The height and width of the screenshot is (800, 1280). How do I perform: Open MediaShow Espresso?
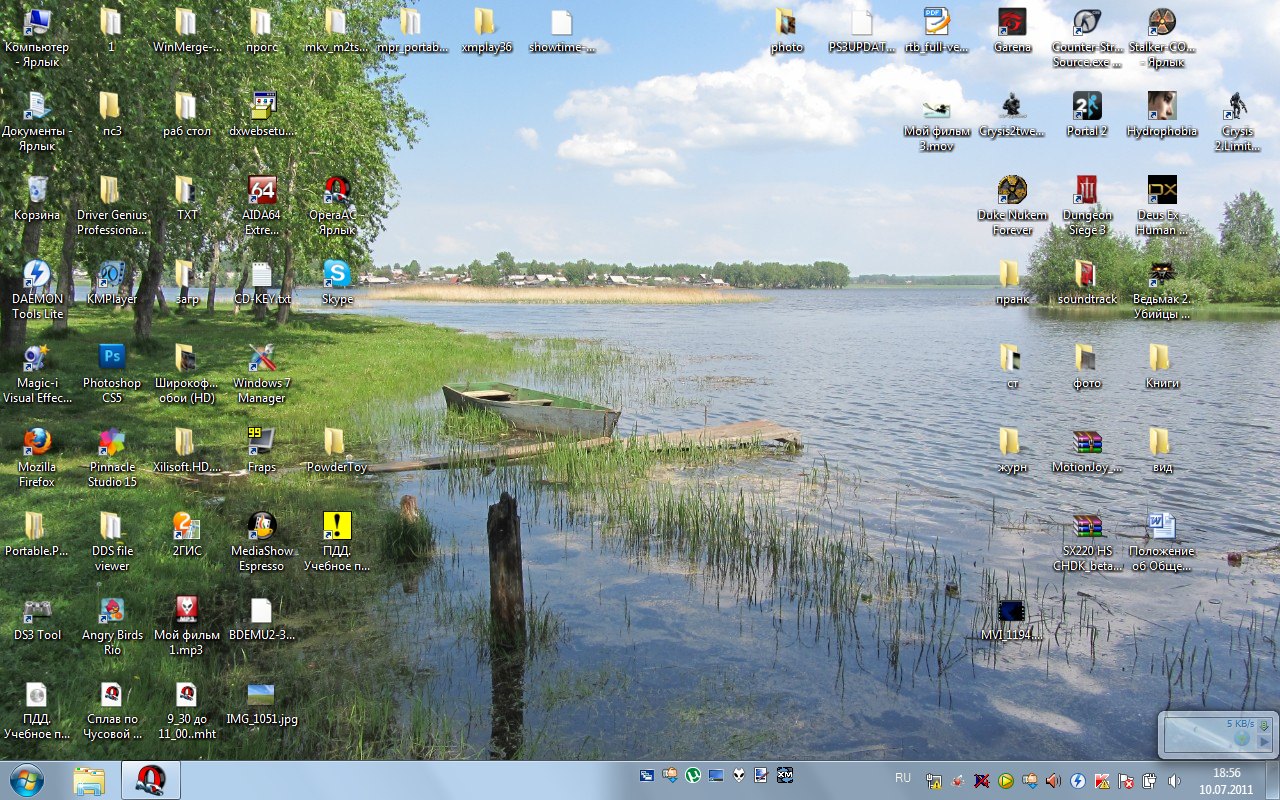coord(262,542)
